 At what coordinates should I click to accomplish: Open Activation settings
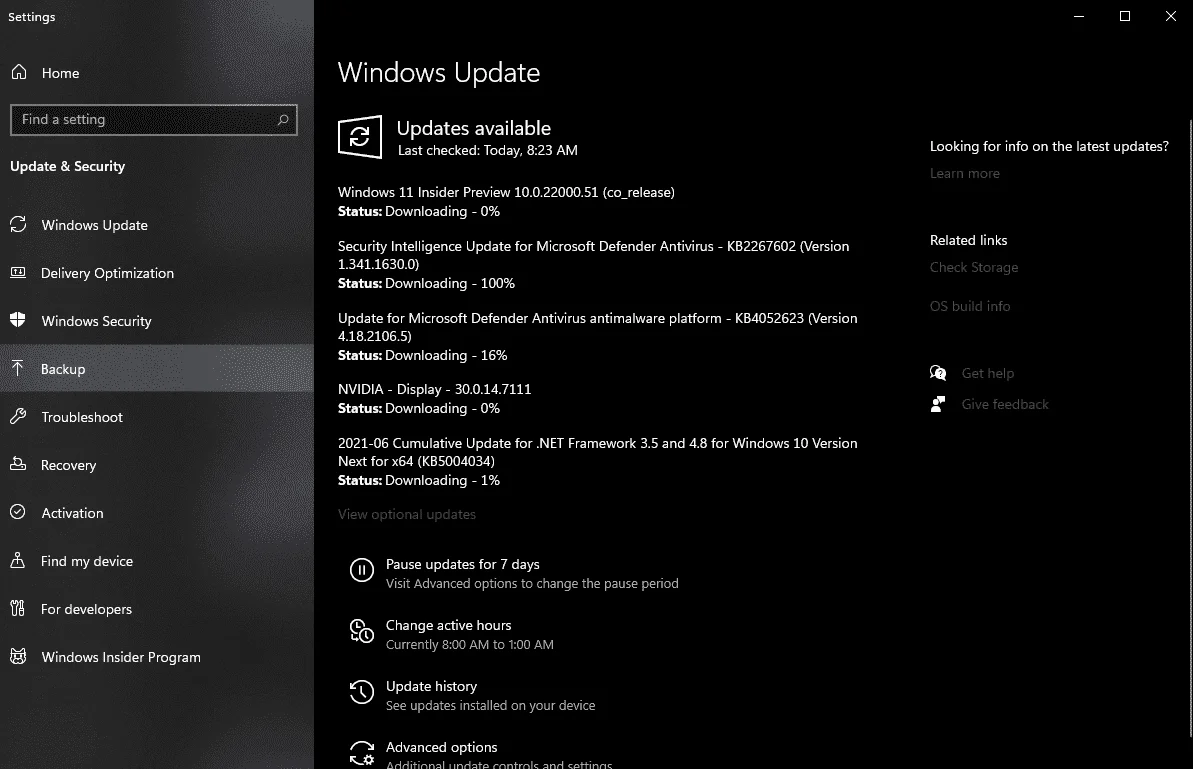pos(157,512)
